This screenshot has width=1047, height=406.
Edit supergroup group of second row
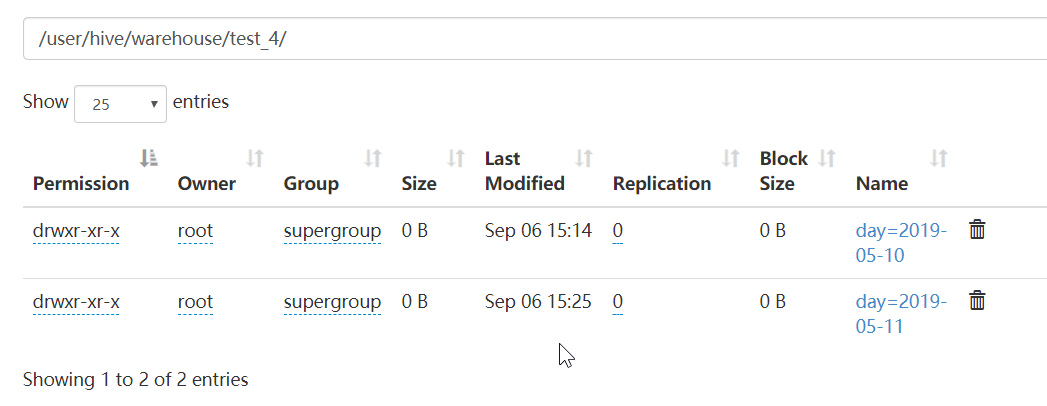332,302
